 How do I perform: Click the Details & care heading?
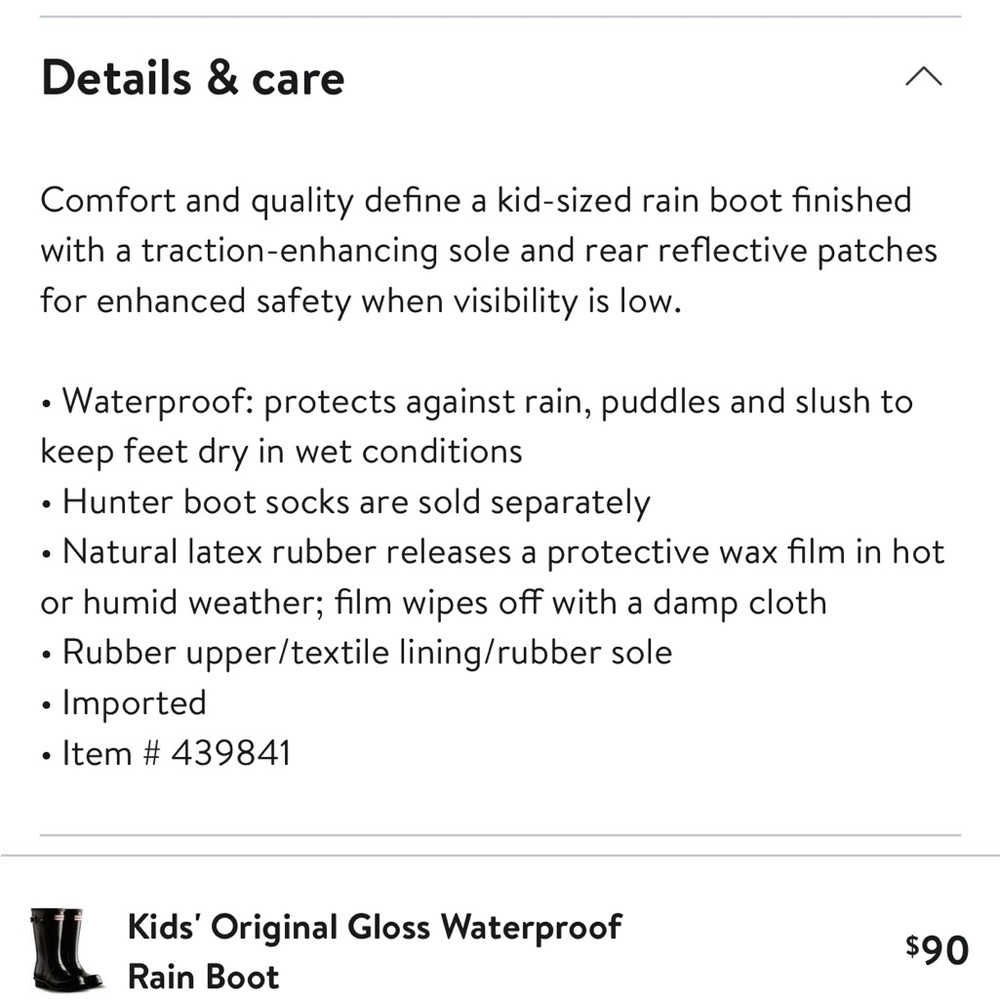pos(193,78)
